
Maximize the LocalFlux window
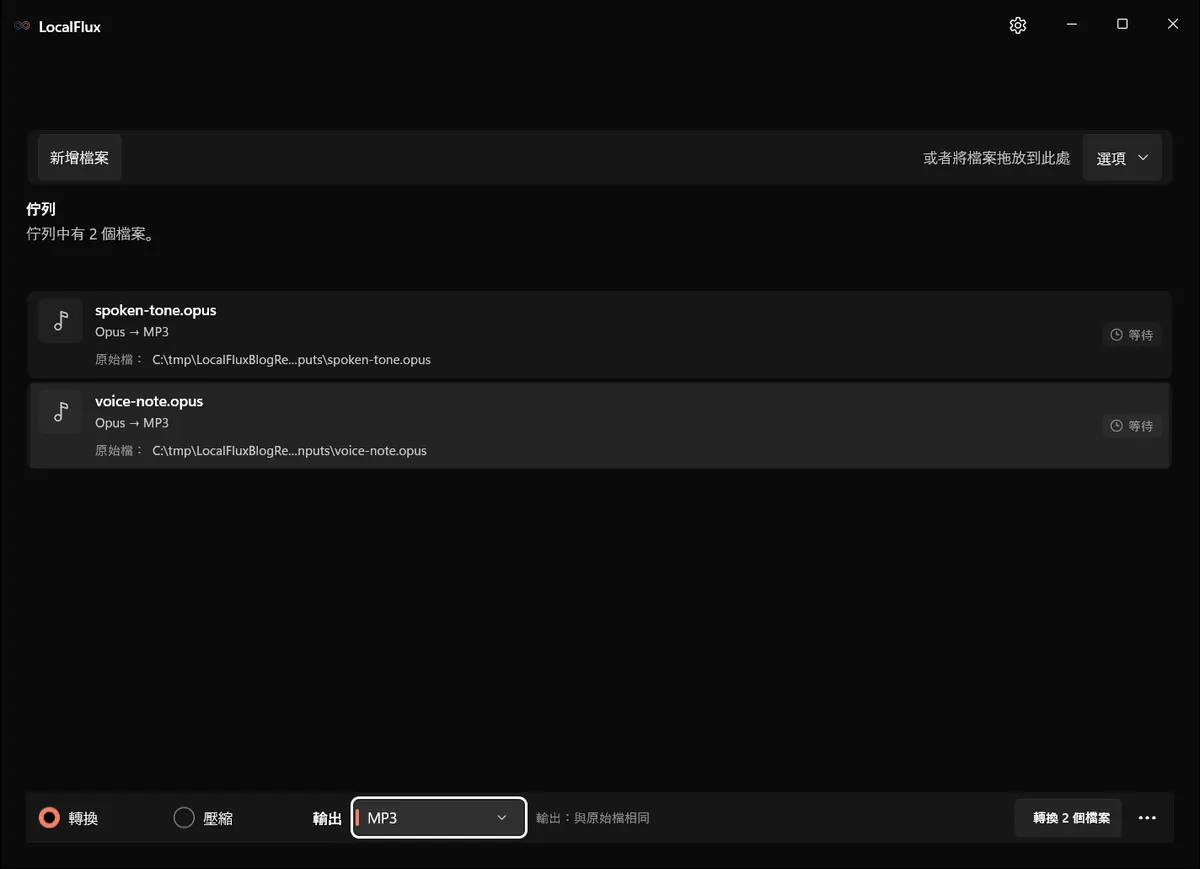[1122, 24]
